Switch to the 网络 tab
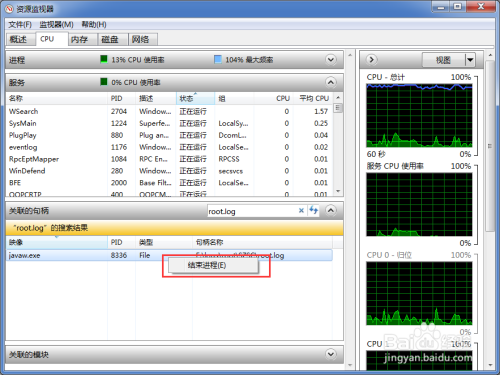This screenshot has width=500, height=375. click(x=143, y=40)
